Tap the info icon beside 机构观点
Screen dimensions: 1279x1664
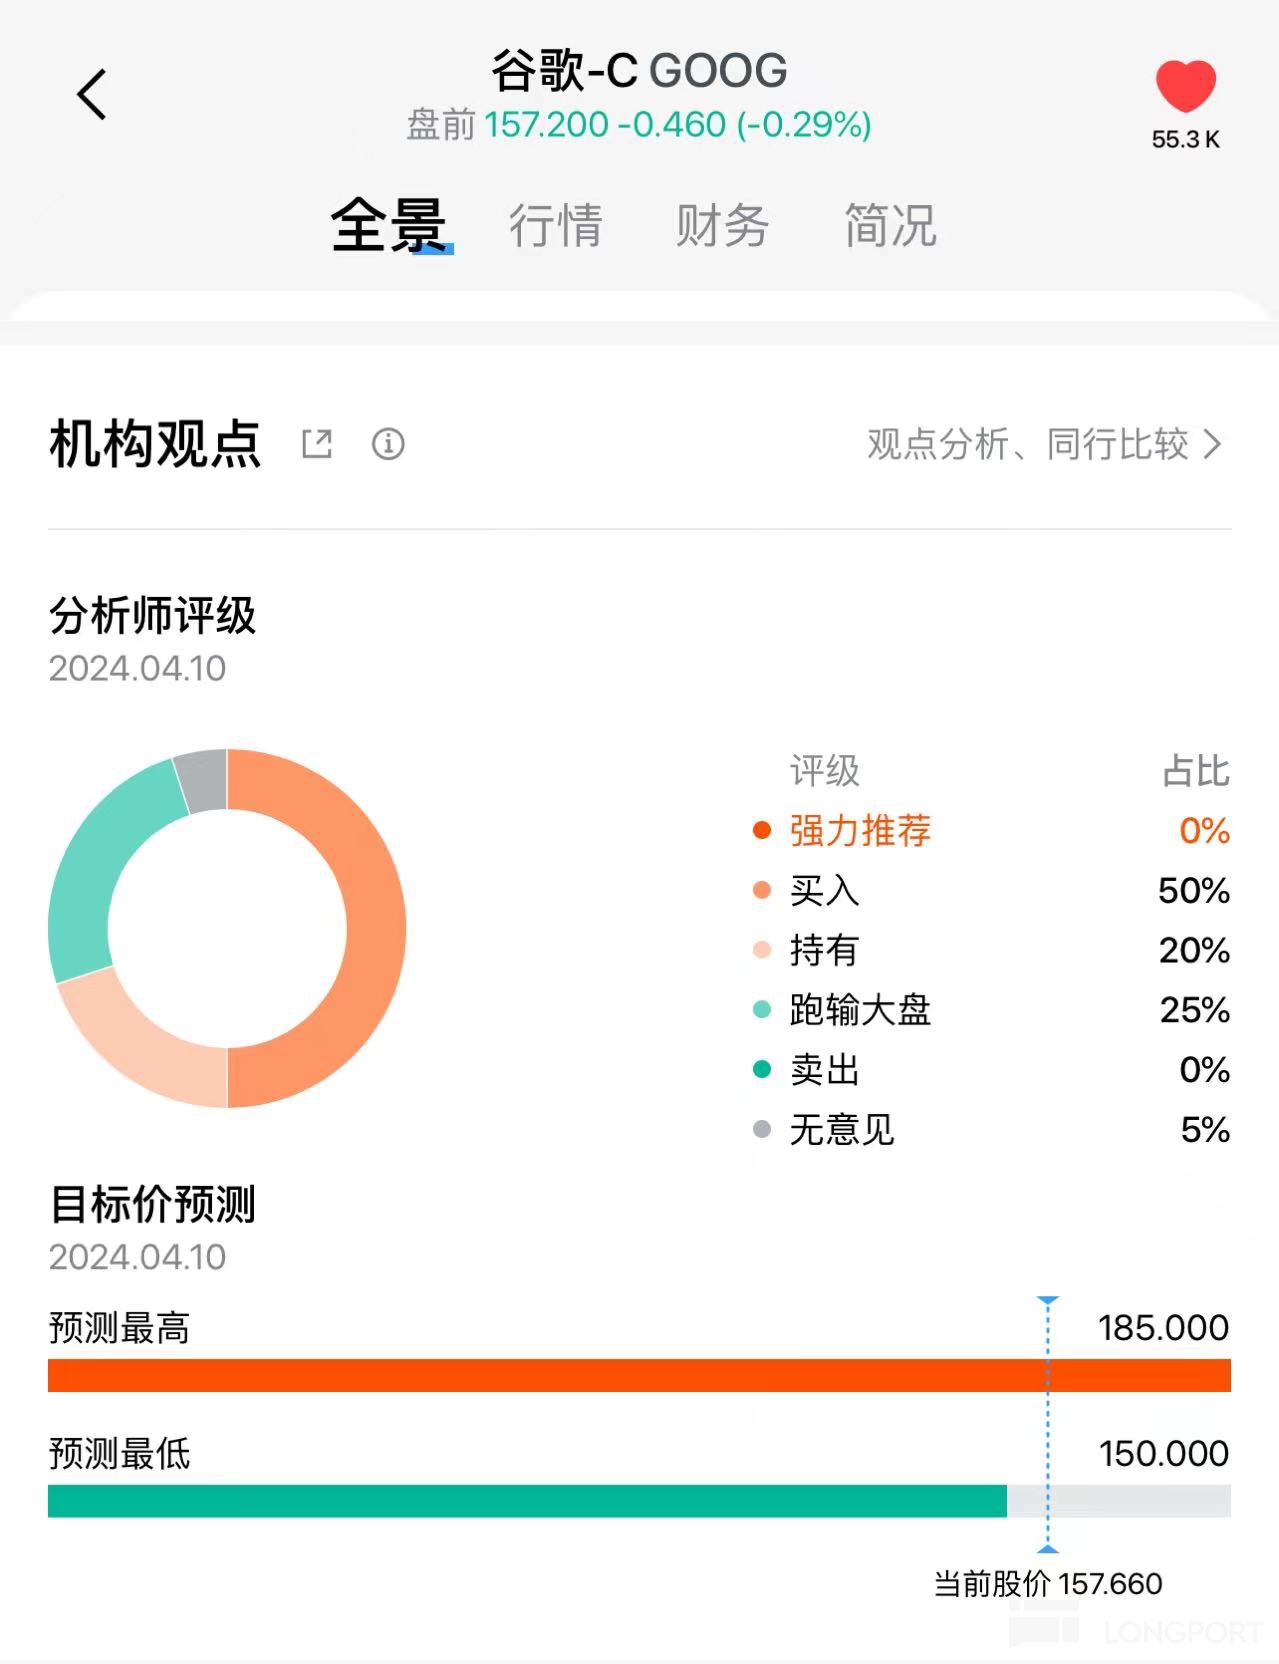click(x=388, y=443)
